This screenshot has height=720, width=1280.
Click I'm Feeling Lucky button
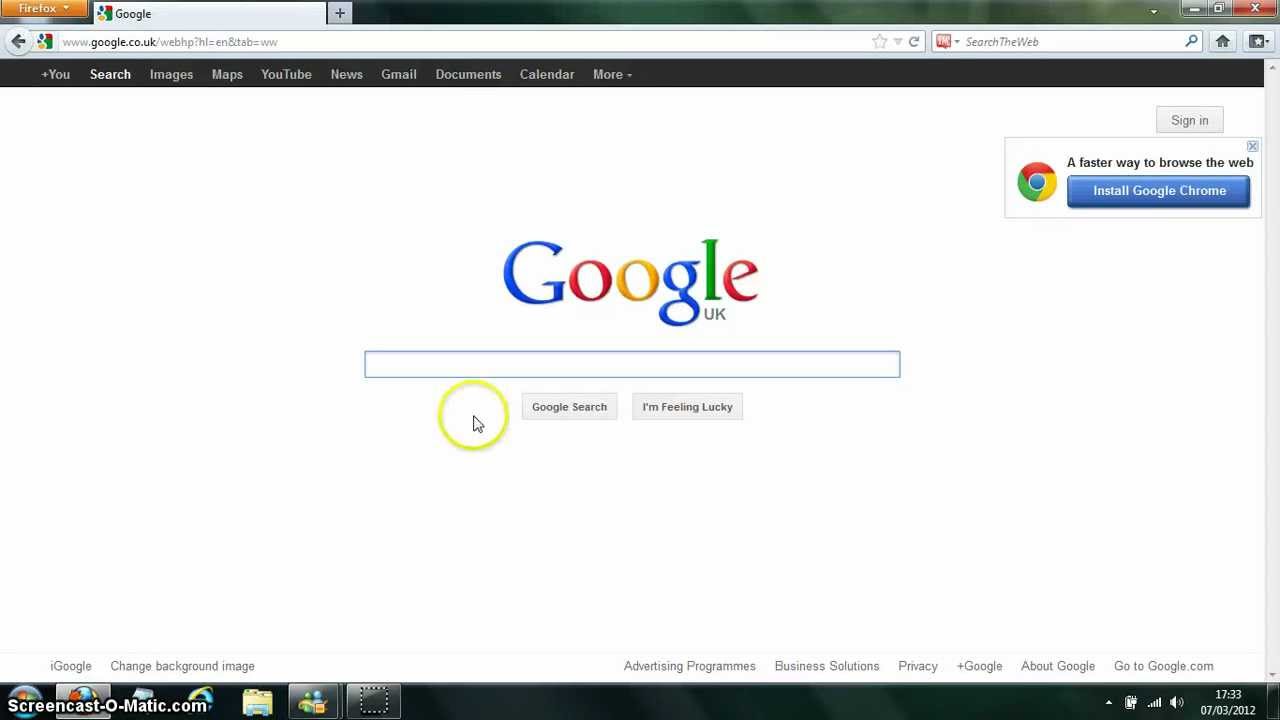coord(687,407)
